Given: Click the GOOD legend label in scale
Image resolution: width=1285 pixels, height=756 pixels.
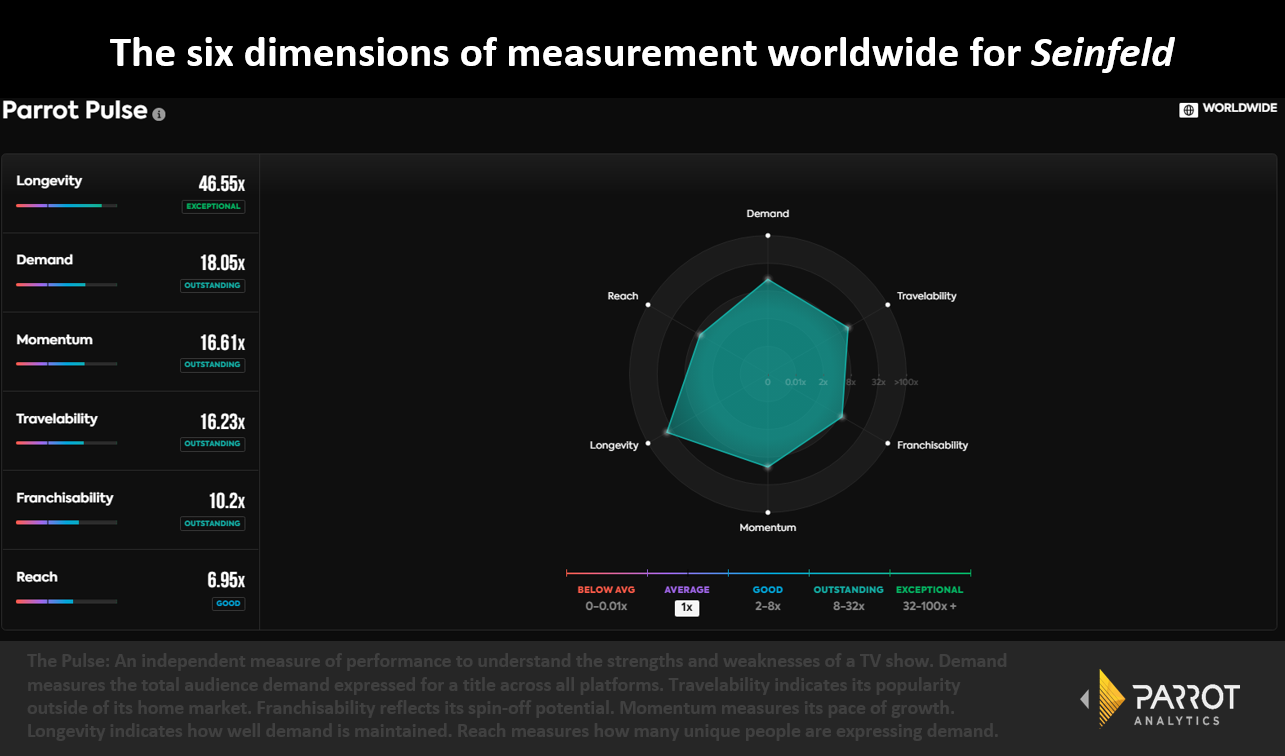Looking at the screenshot, I should pyautogui.click(x=768, y=590).
